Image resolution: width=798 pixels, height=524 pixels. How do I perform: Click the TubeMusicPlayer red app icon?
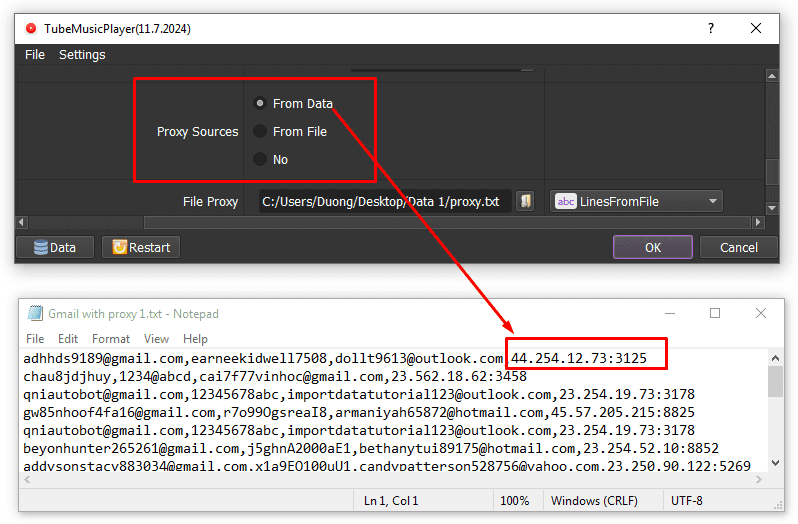point(31,28)
